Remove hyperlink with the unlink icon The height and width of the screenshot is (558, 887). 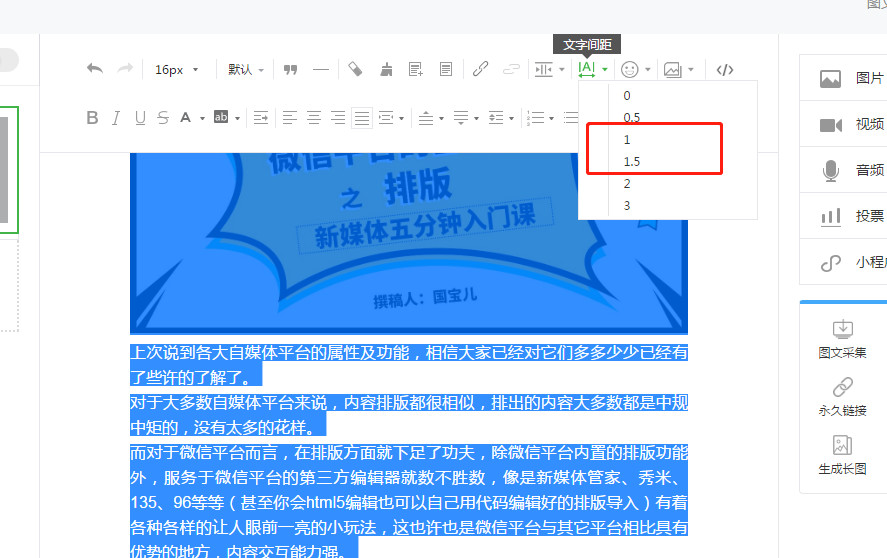pyautogui.click(x=511, y=69)
